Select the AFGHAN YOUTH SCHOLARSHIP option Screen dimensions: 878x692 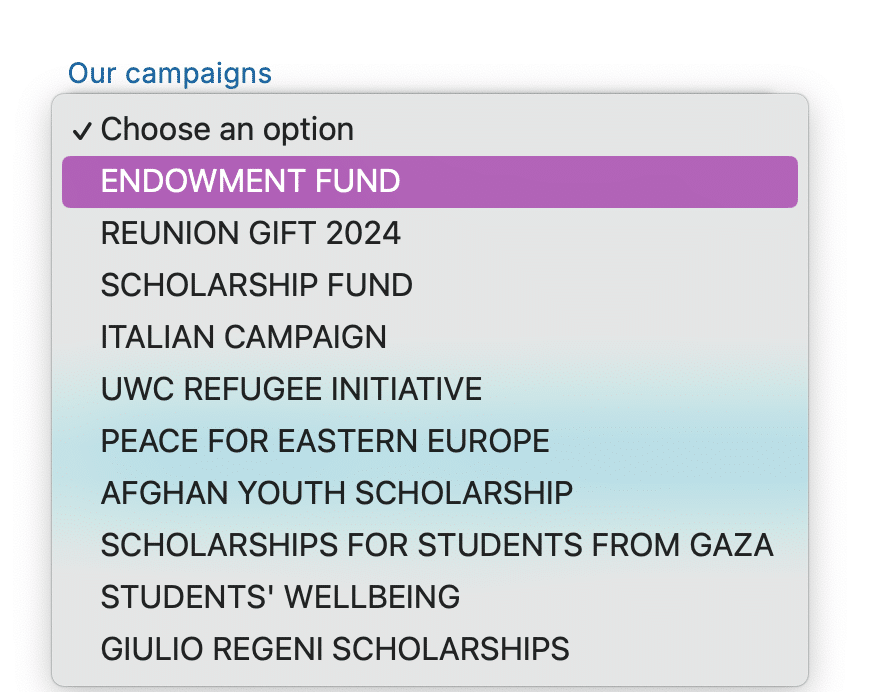point(336,493)
